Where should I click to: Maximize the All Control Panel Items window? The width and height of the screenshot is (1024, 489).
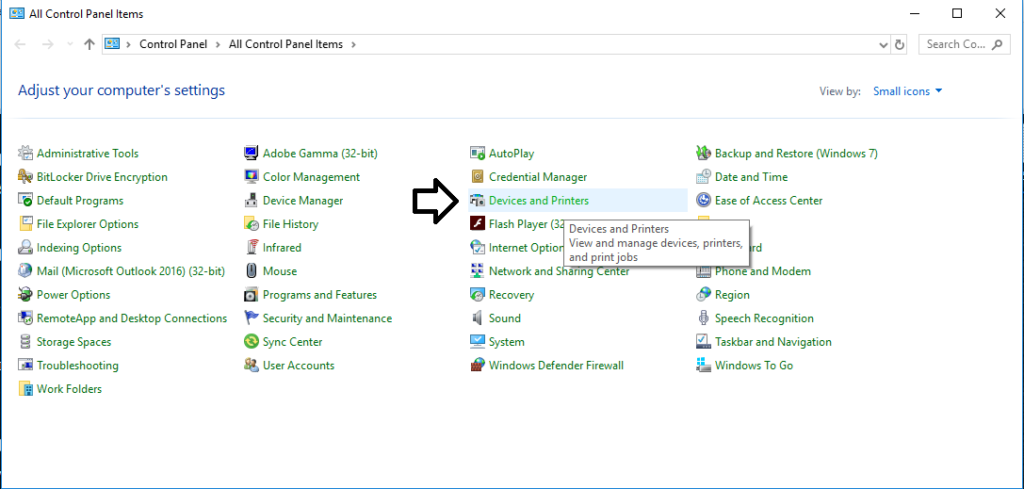point(957,13)
